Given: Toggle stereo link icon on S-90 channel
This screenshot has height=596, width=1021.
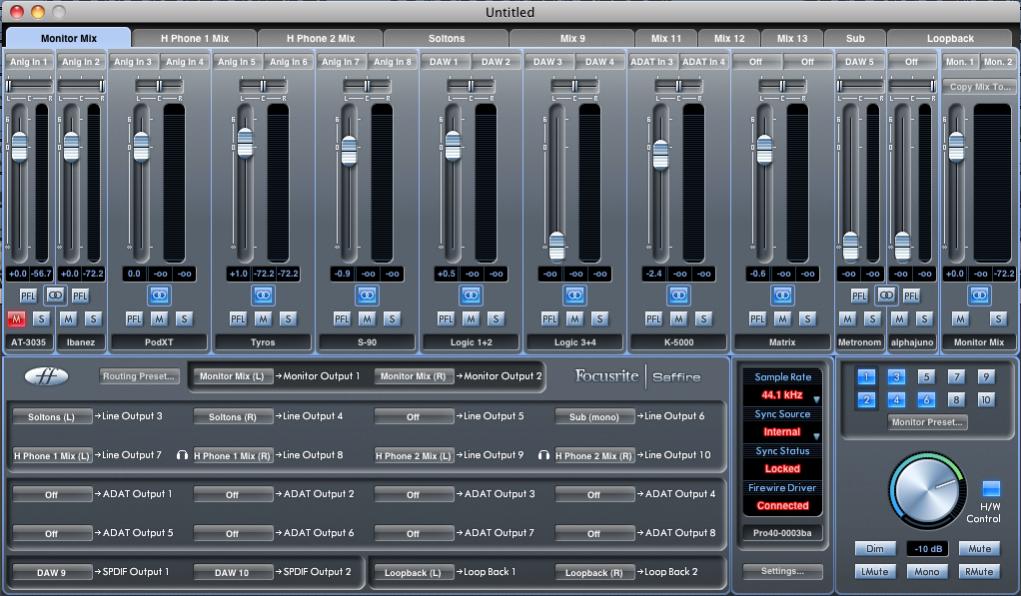Looking at the screenshot, I should pos(367,296).
